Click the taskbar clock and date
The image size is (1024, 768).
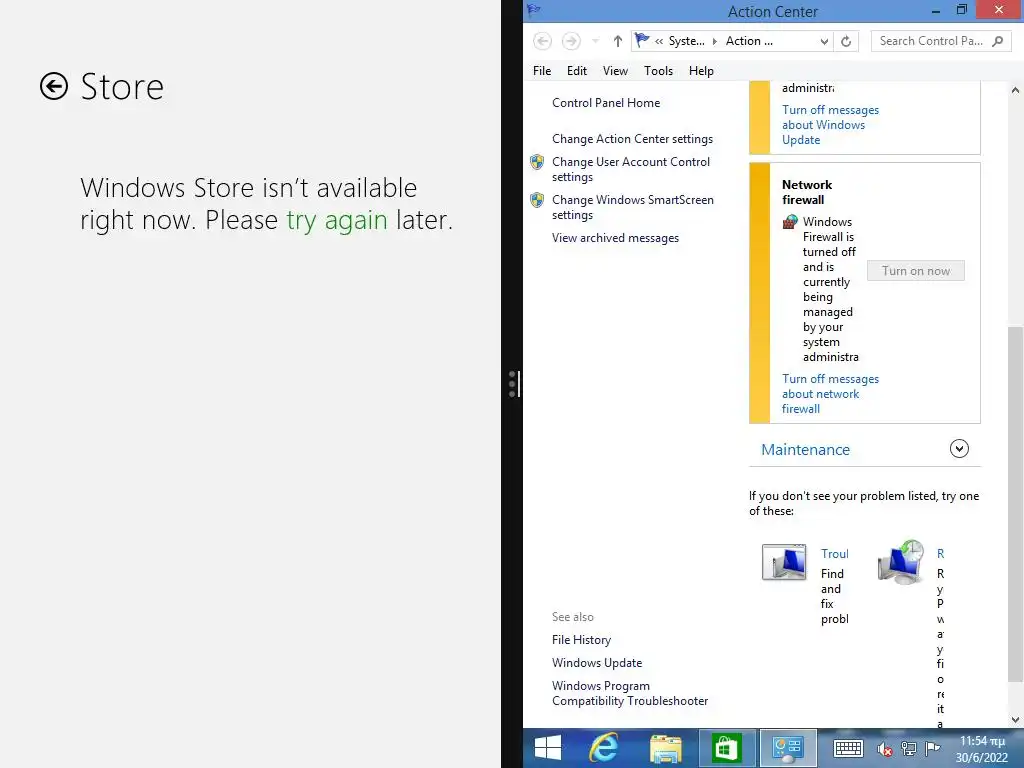(x=982, y=749)
